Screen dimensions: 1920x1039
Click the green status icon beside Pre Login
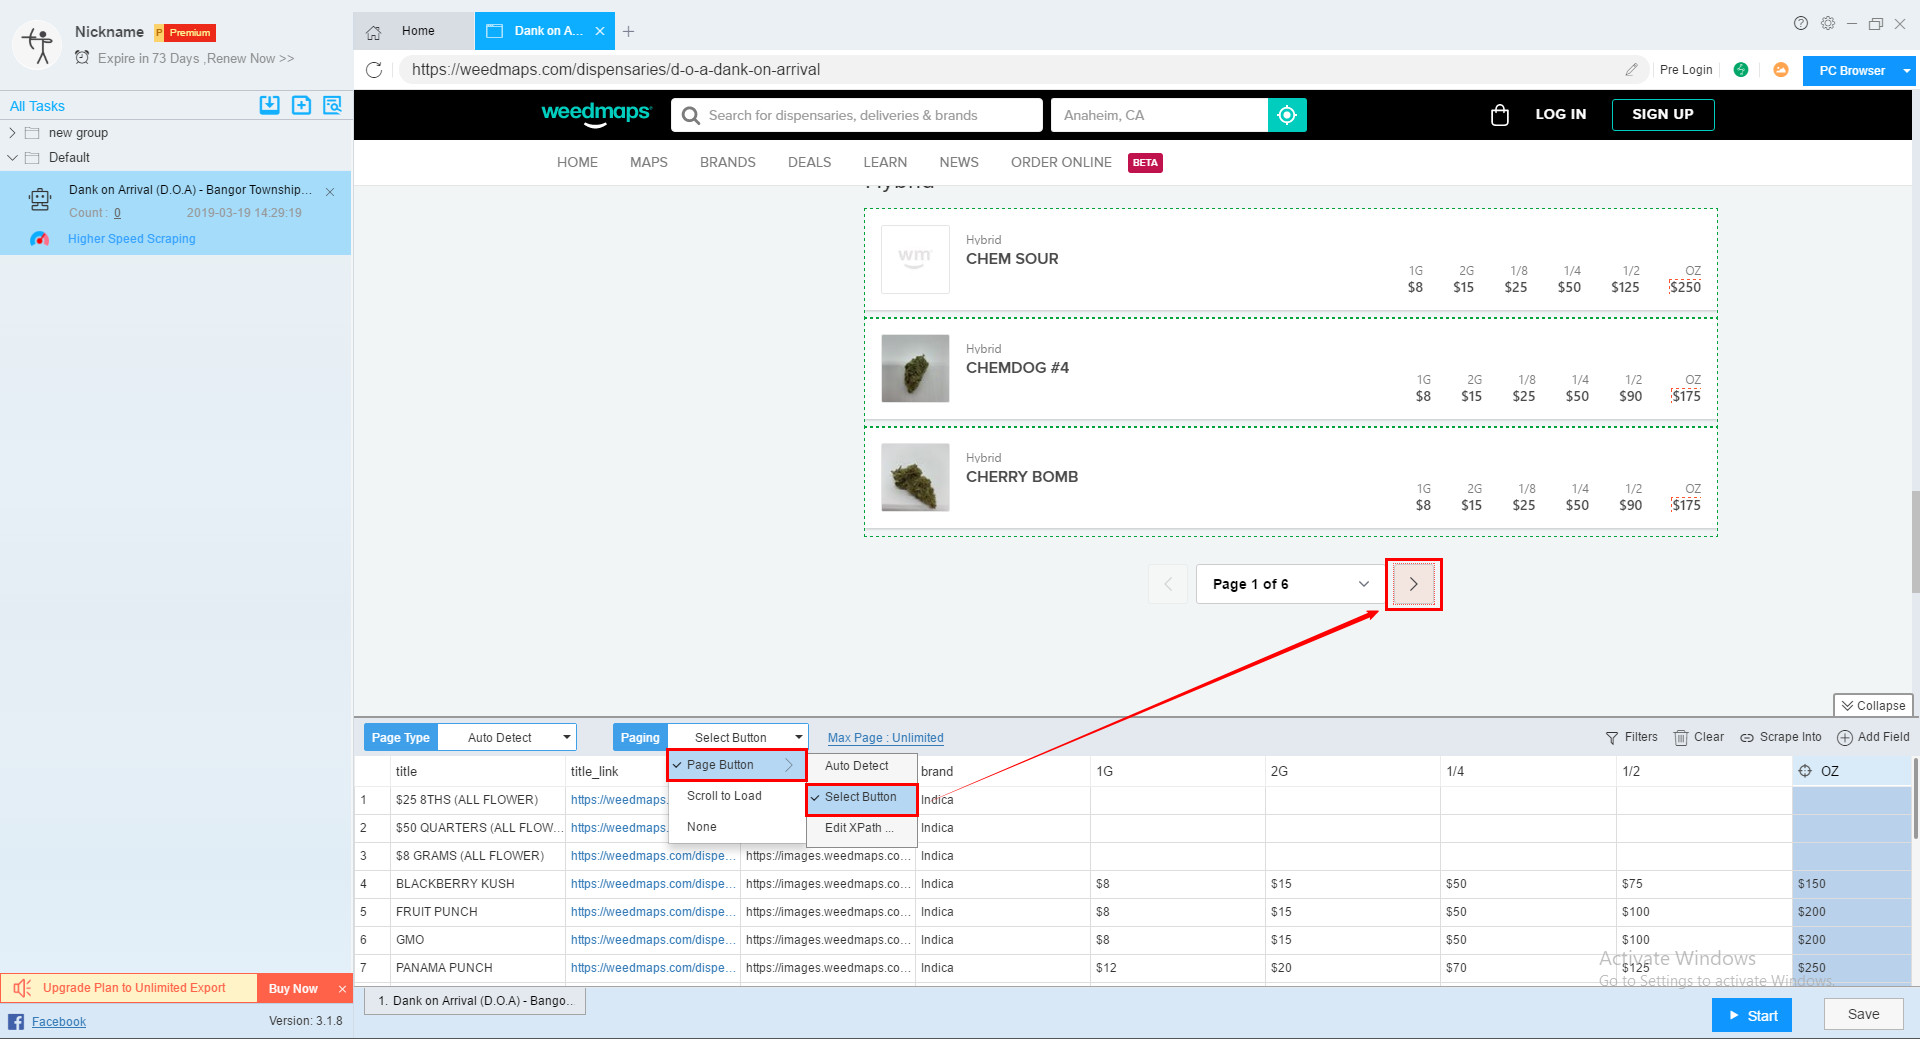tap(1741, 70)
